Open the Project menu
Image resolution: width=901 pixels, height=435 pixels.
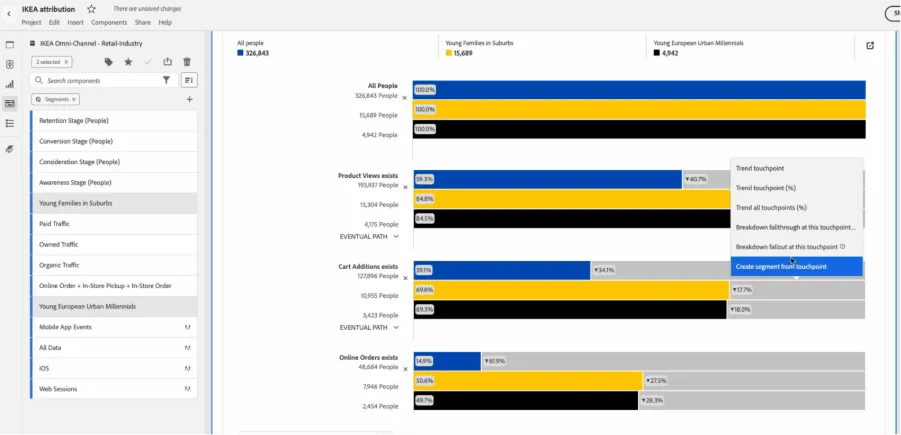tap(32, 22)
